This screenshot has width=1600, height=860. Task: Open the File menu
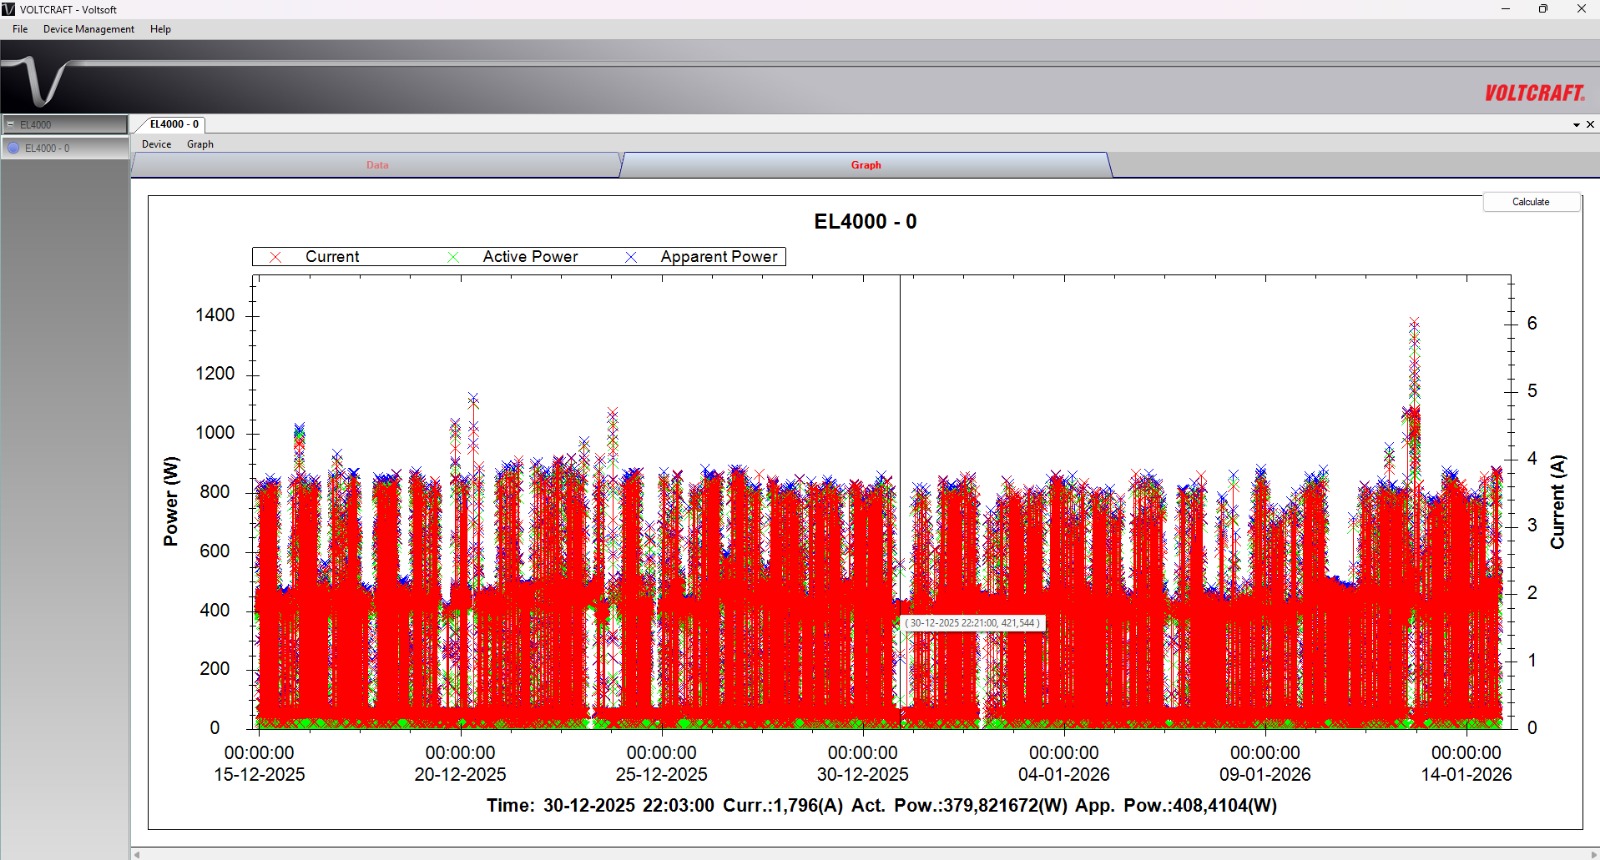pyautogui.click(x=20, y=29)
